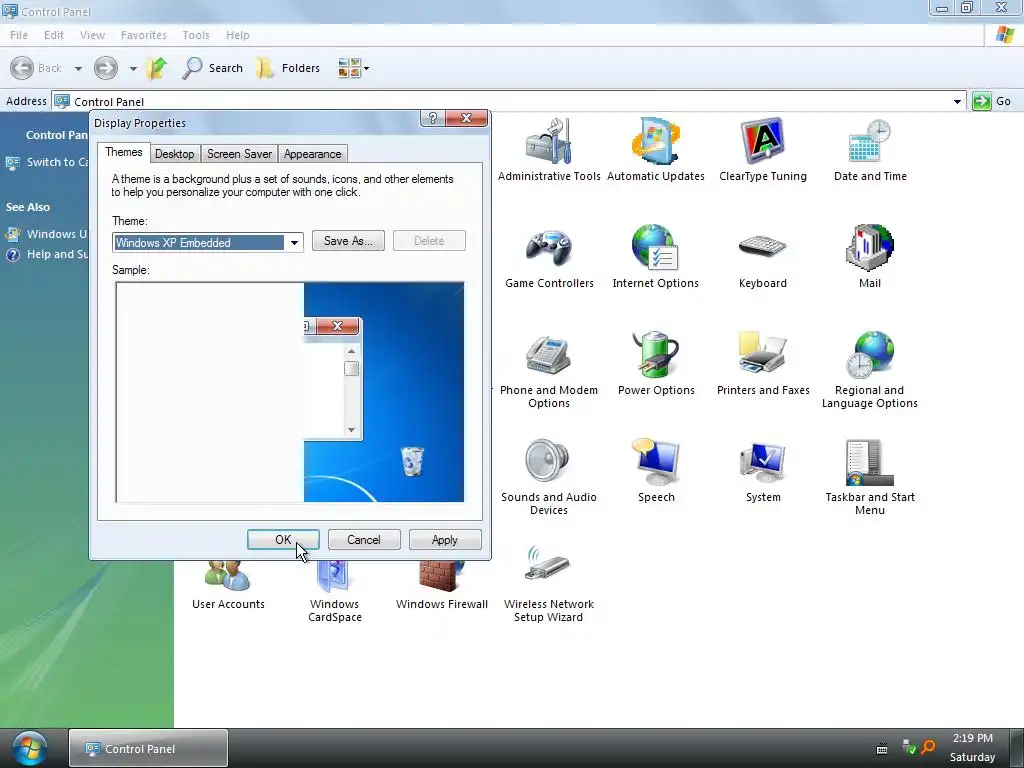This screenshot has width=1024, height=768.
Task: Open Sounds and Audio Devices
Action: pos(549,477)
